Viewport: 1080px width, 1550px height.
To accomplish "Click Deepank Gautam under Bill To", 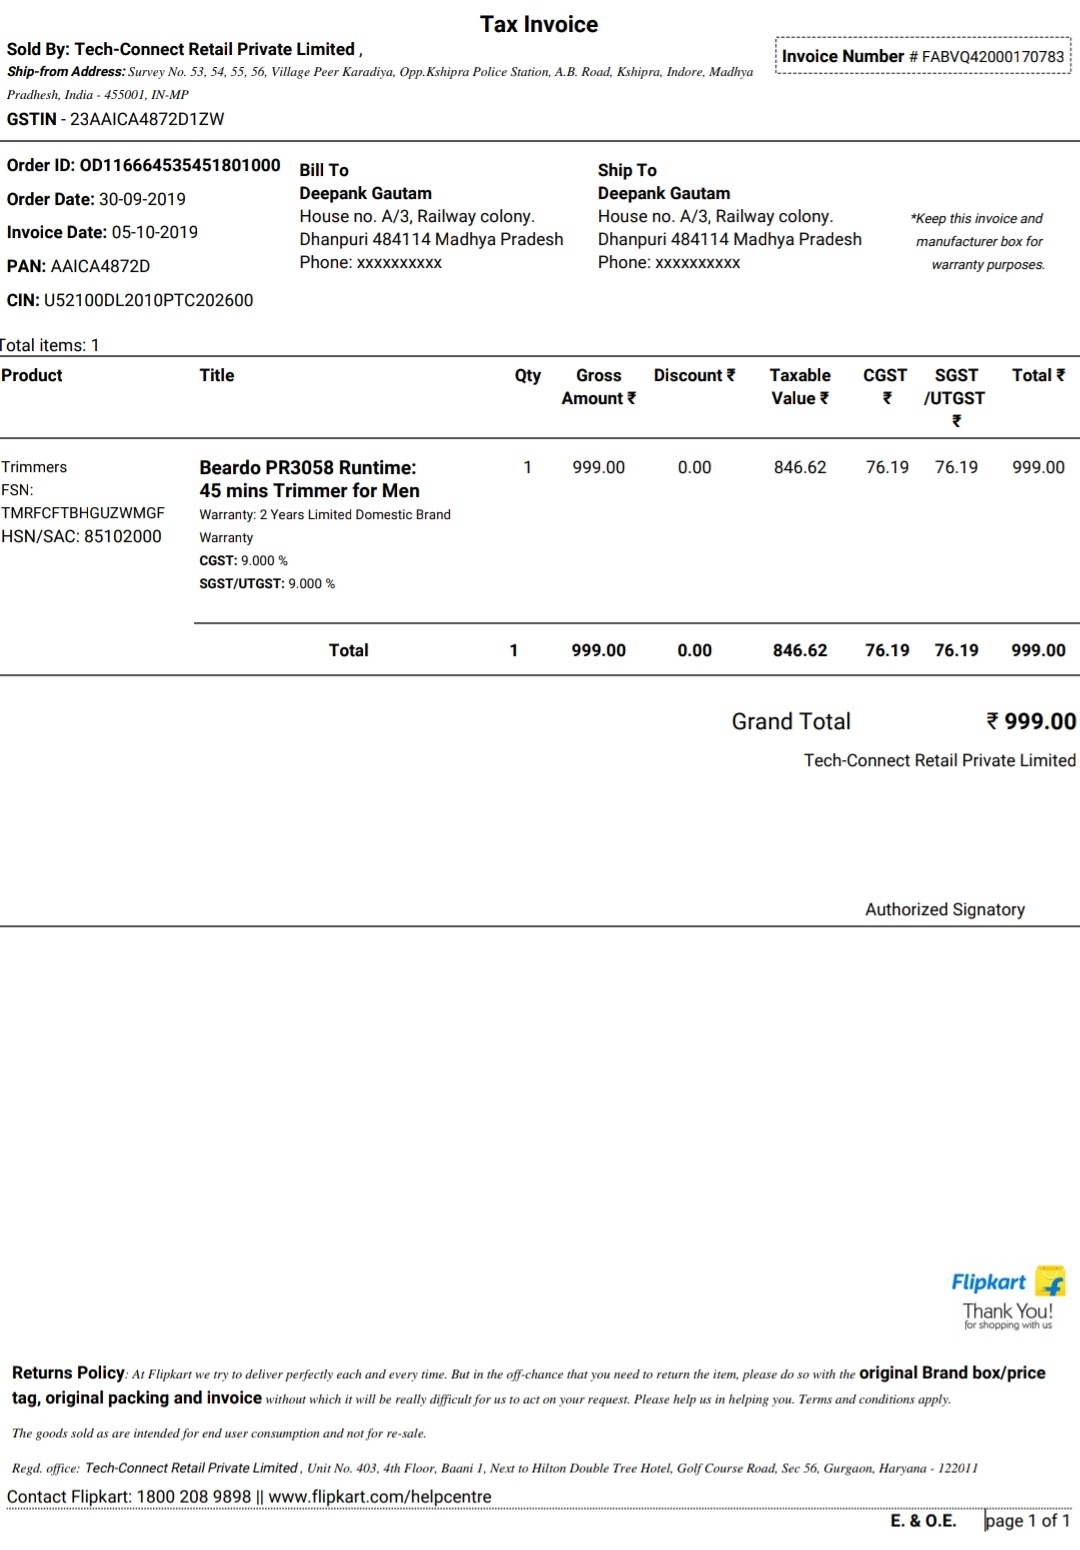I will coord(365,193).
